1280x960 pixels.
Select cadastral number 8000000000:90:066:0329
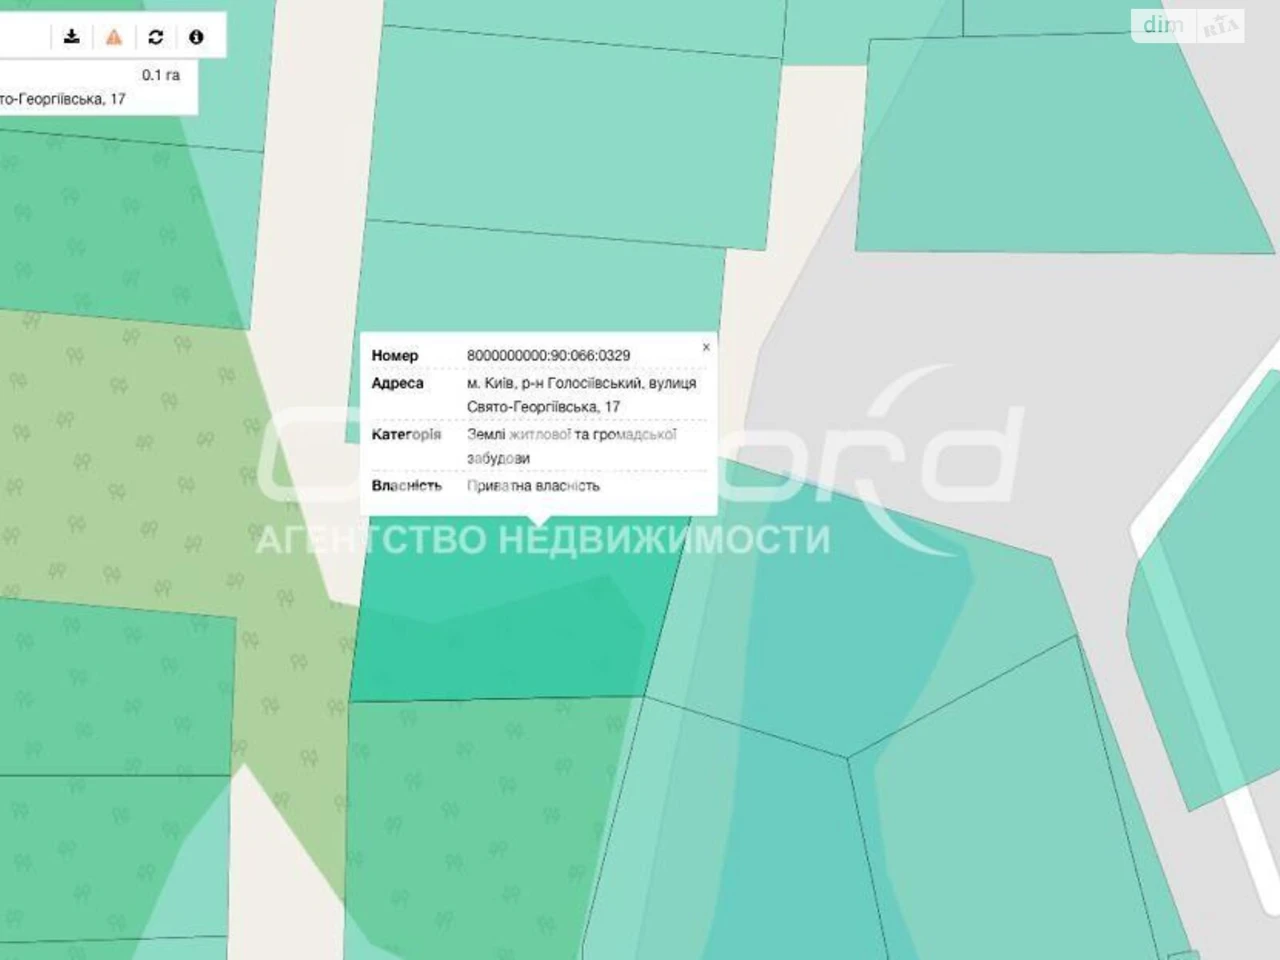[548, 355]
